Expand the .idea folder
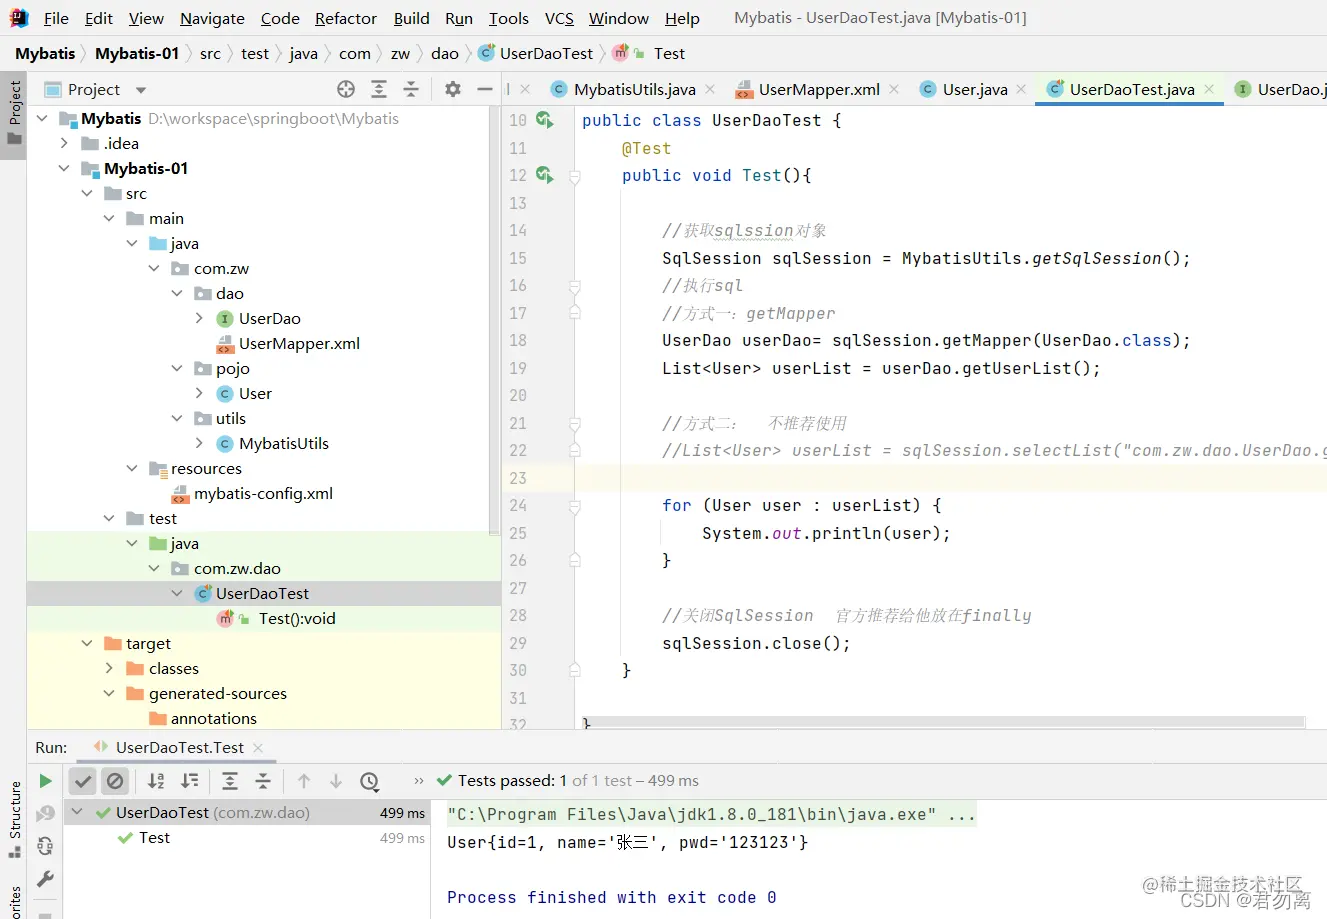The width and height of the screenshot is (1327, 919). 64,143
